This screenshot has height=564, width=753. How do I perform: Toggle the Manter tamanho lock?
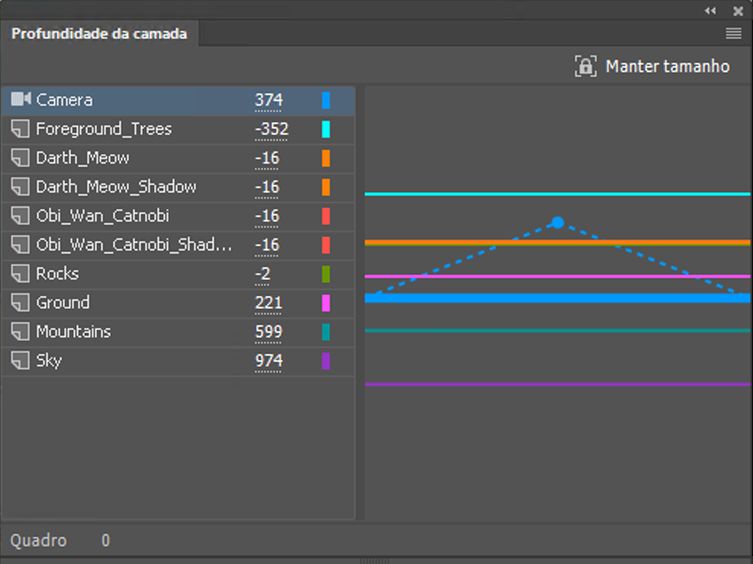click(x=585, y=67)
